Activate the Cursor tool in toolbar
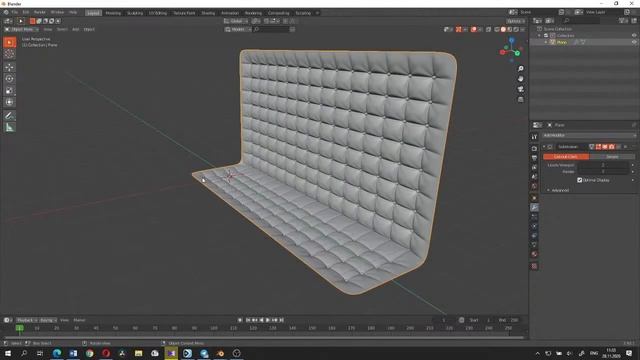This screenshot has width=640, height=360. 10,54
